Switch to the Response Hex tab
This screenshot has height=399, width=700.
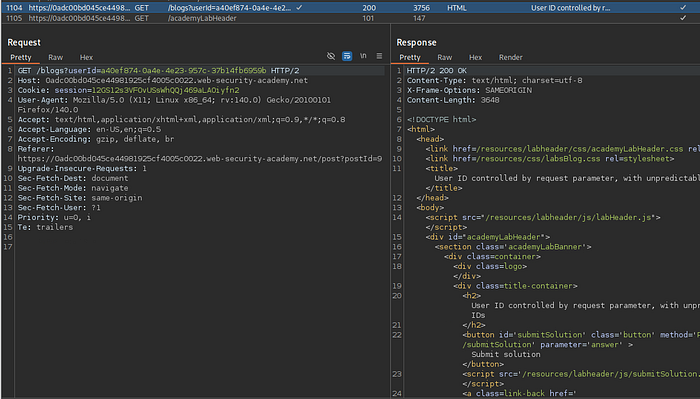tap(475, 57)
